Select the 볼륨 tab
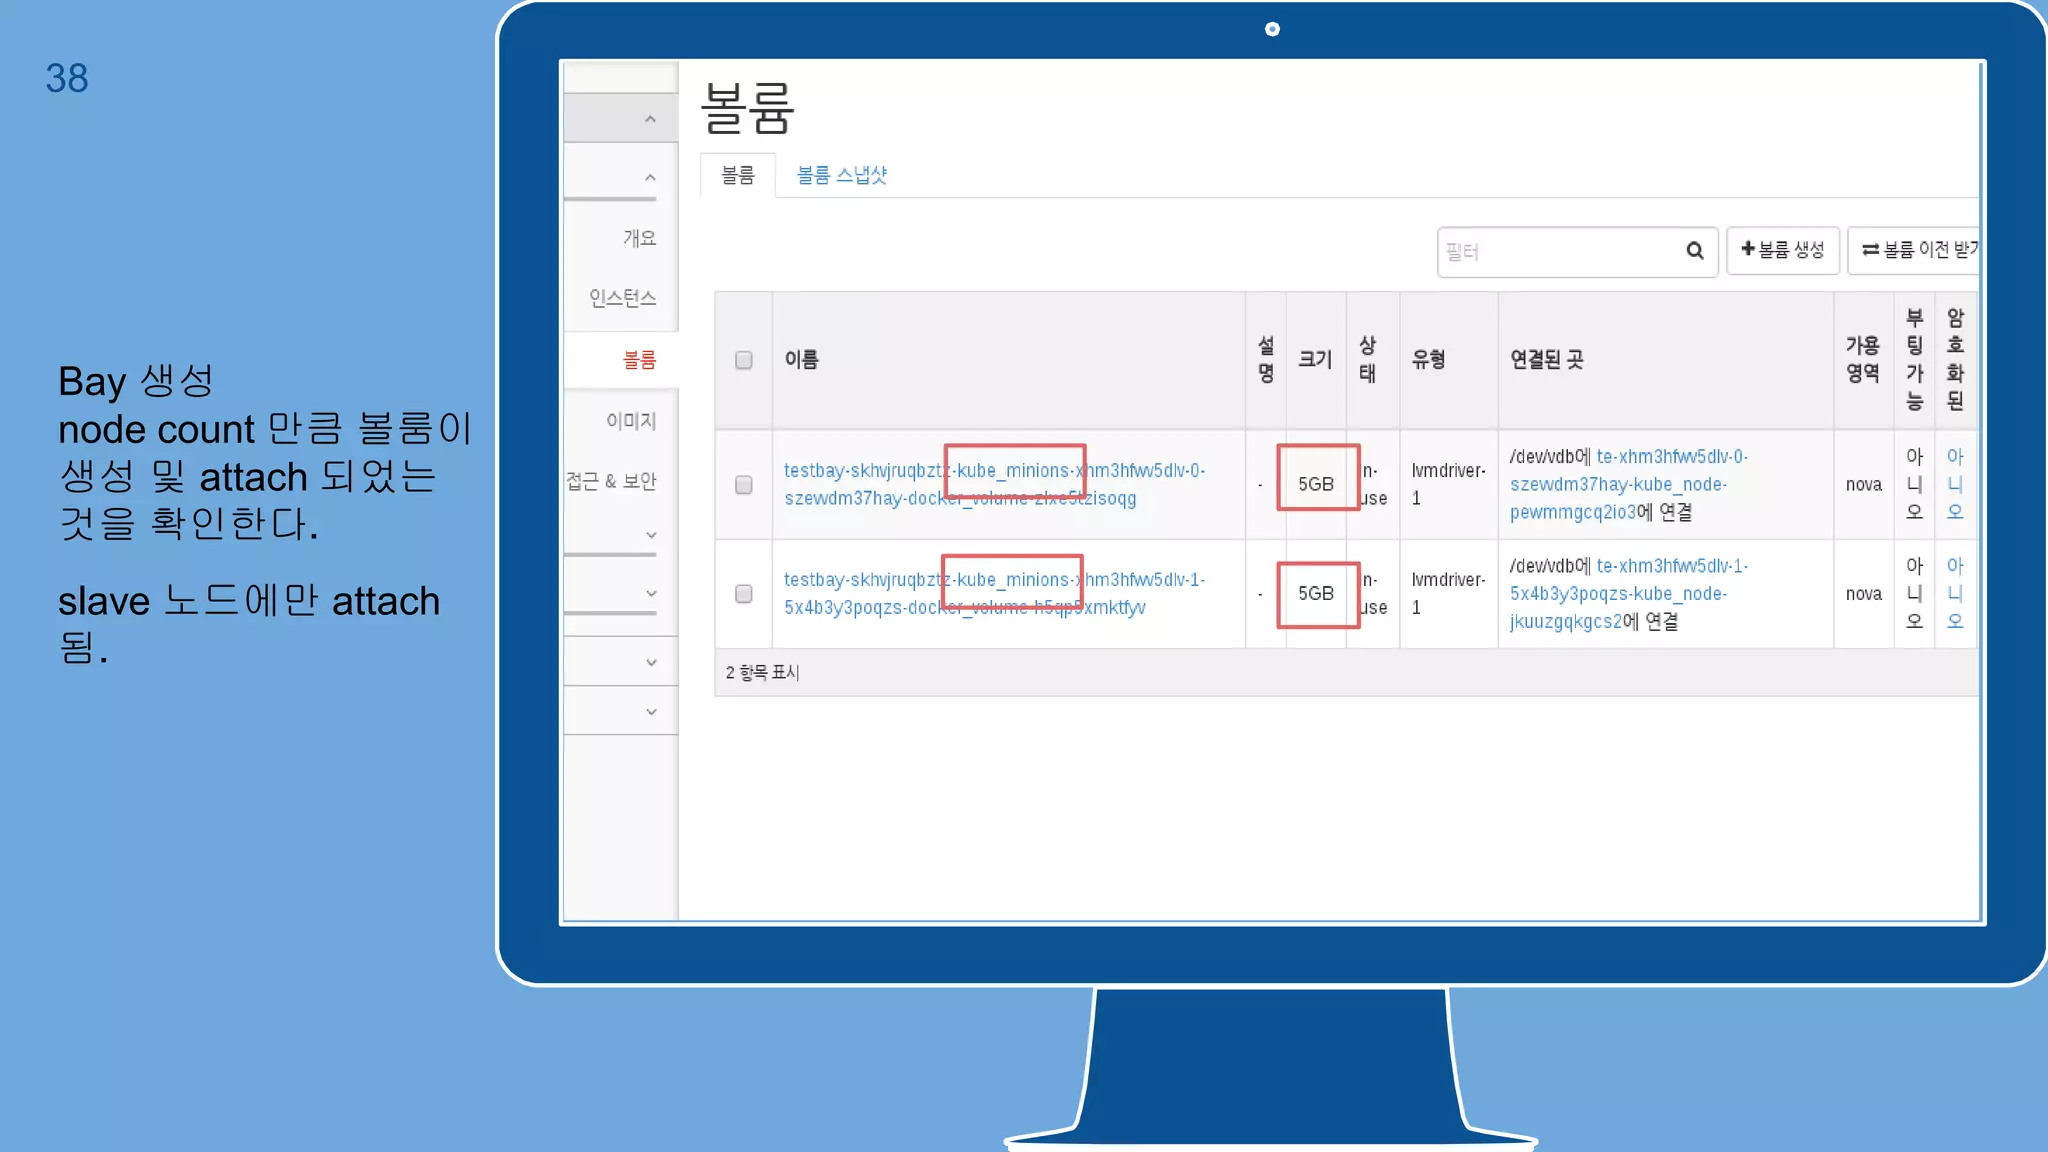The image size is (2048, 1152). click(738, 175)
